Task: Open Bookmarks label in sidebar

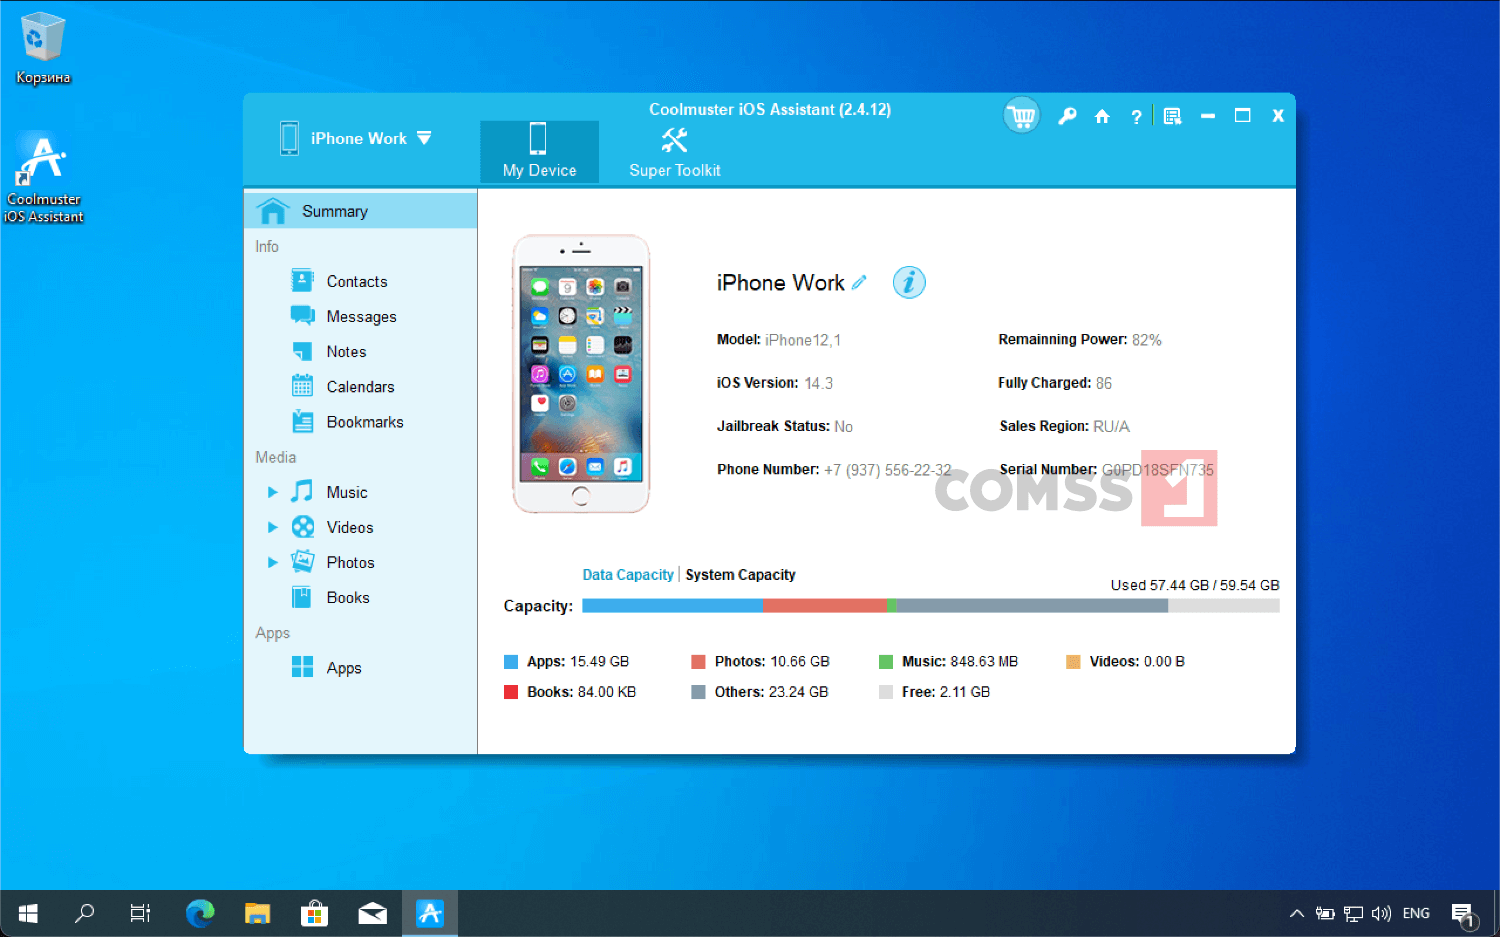Action: (365, 422)
